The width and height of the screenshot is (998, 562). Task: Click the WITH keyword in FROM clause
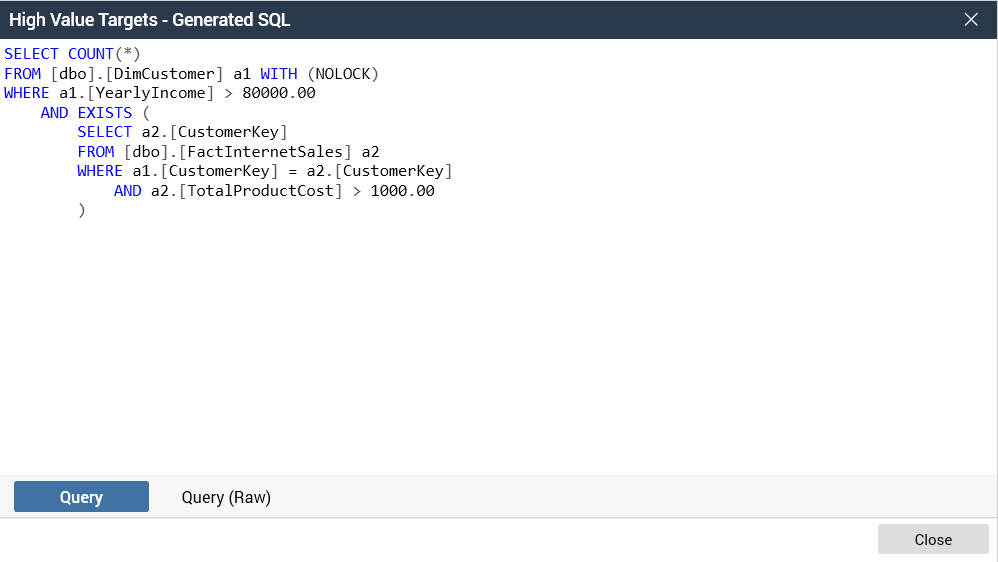tap(279, 74)
